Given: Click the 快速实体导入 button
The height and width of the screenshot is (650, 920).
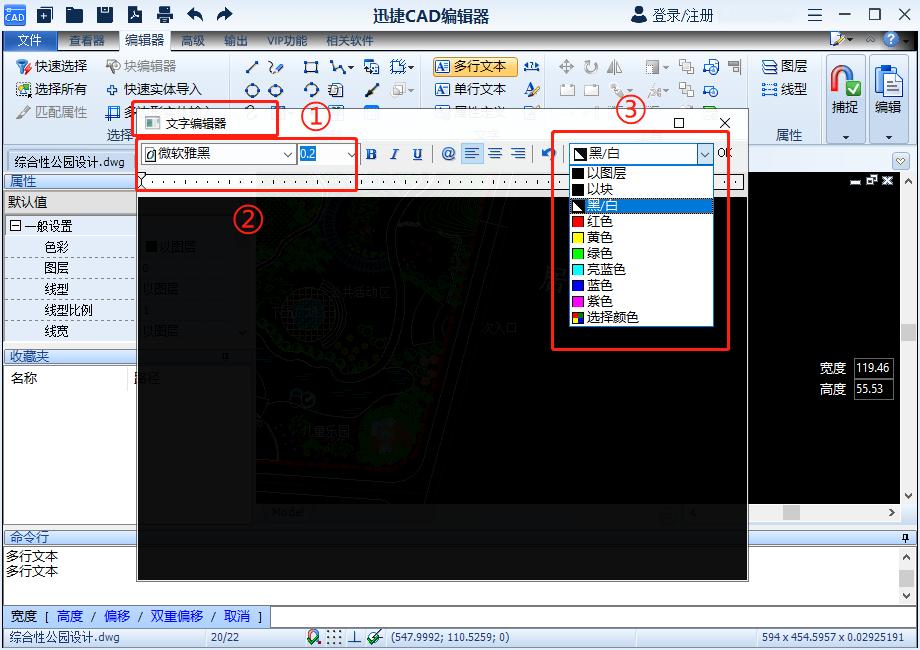Looking at the screenshot, I should [154, 89].
